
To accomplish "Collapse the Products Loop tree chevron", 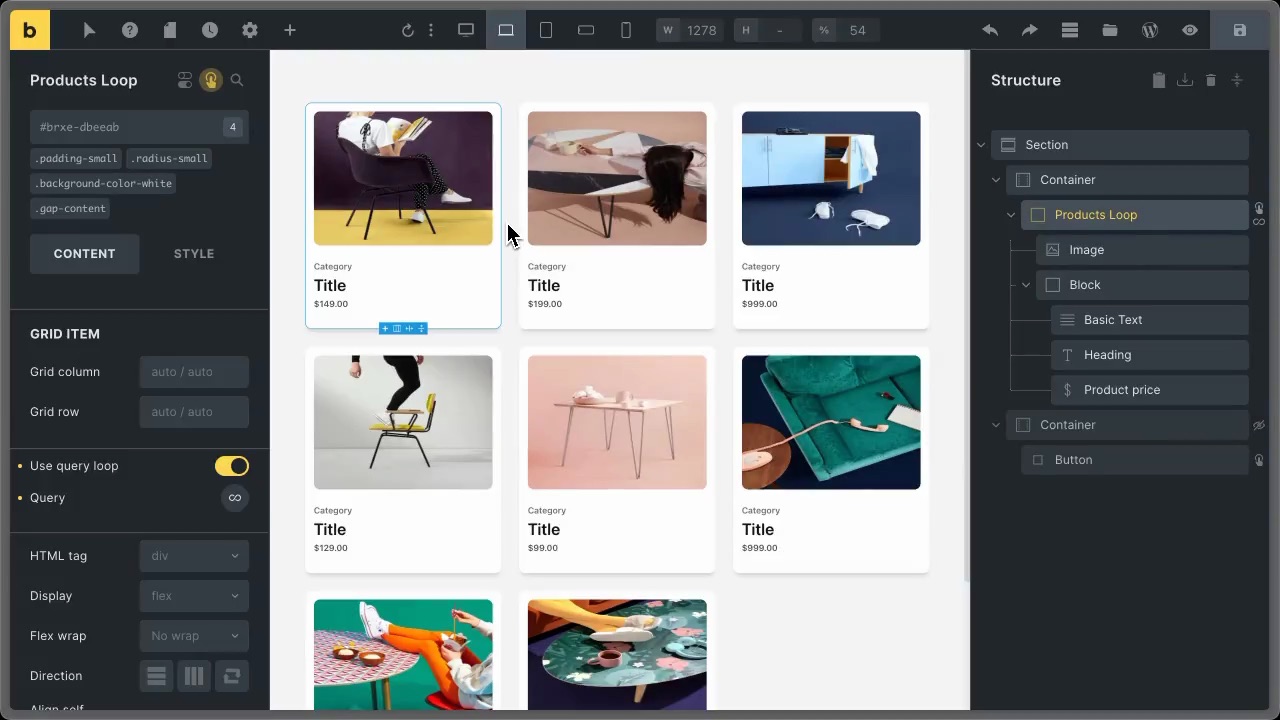I will 1011,215.
